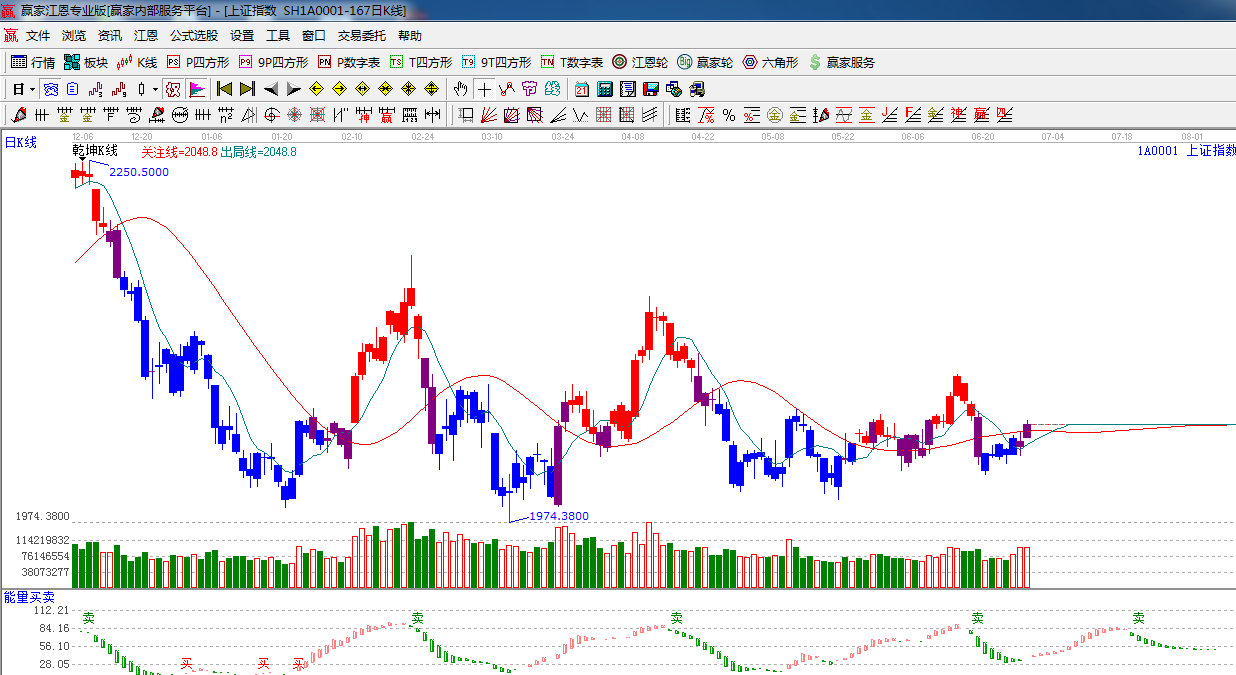Open the 交易委托 menu

(361, 35)
